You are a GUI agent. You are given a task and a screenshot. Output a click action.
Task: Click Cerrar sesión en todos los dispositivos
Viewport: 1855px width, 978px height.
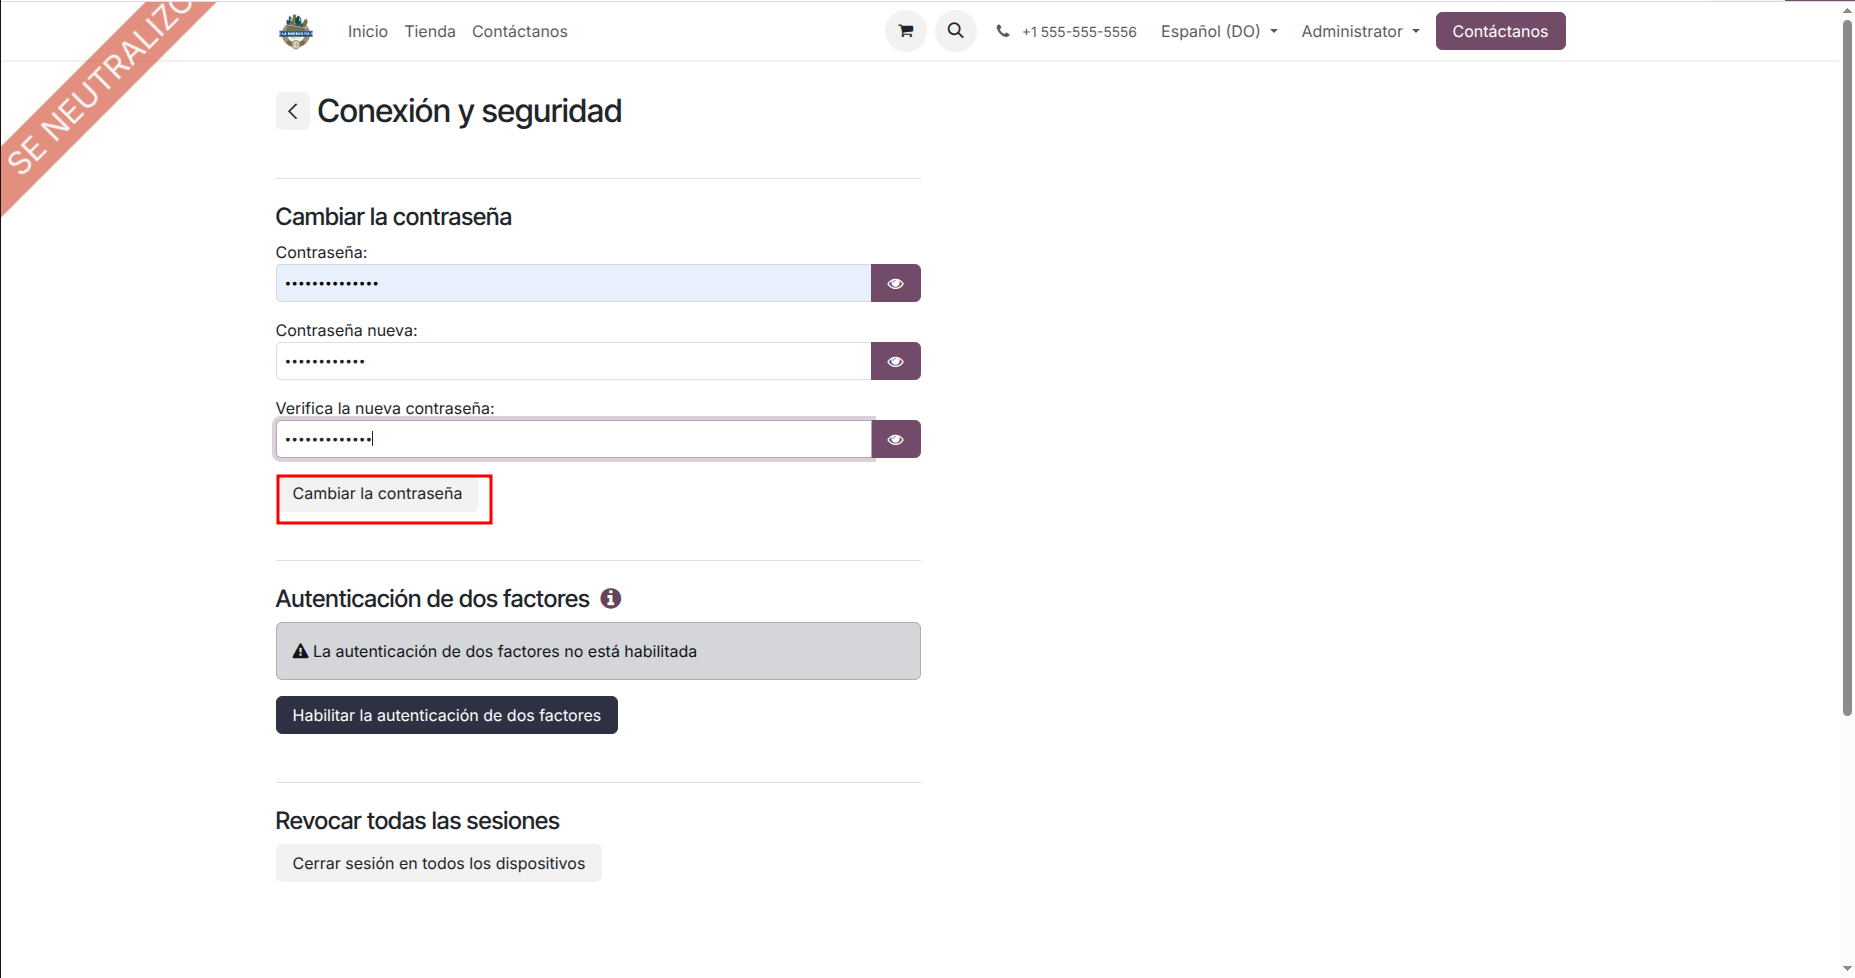point(439,863)
